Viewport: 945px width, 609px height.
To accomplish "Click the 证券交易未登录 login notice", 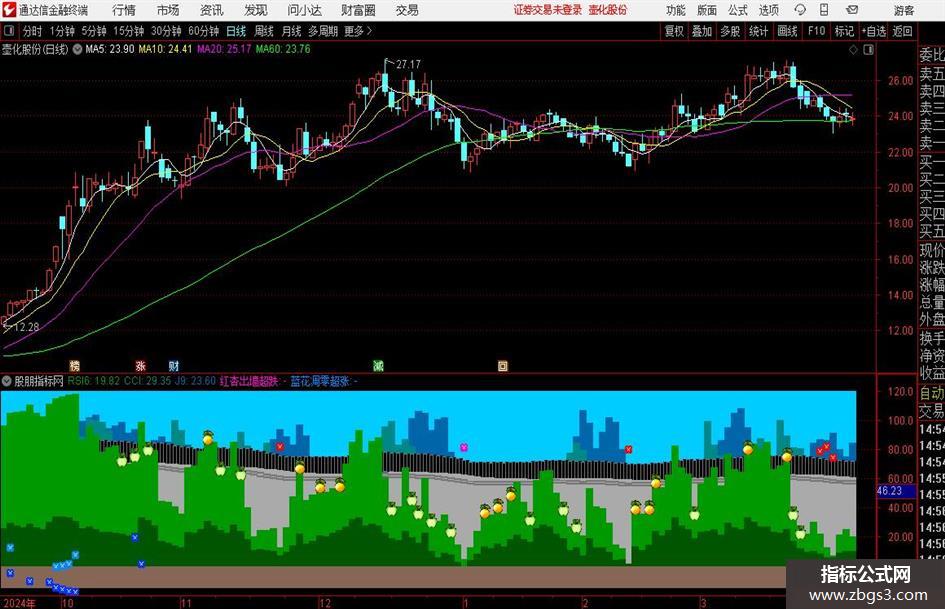I will 547,10.
